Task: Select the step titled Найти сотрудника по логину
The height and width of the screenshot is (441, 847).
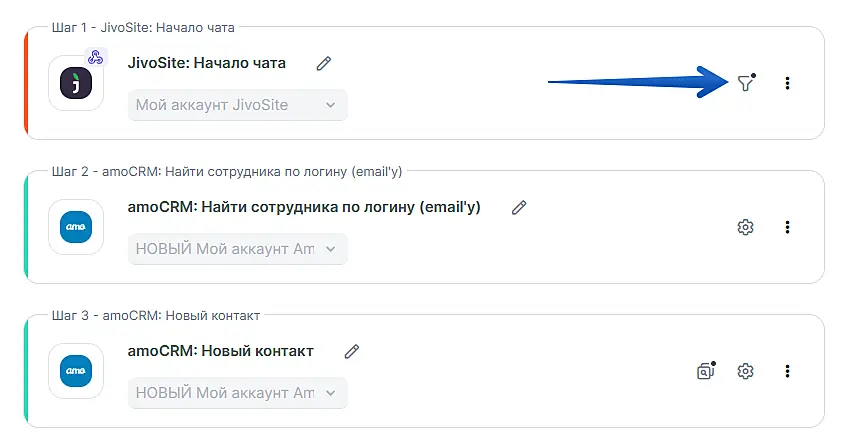Action: 305,207
